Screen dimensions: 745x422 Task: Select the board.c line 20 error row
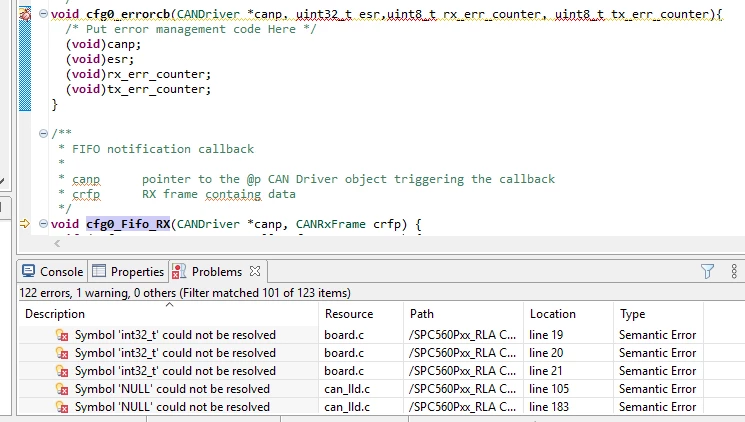pos(361,353)
